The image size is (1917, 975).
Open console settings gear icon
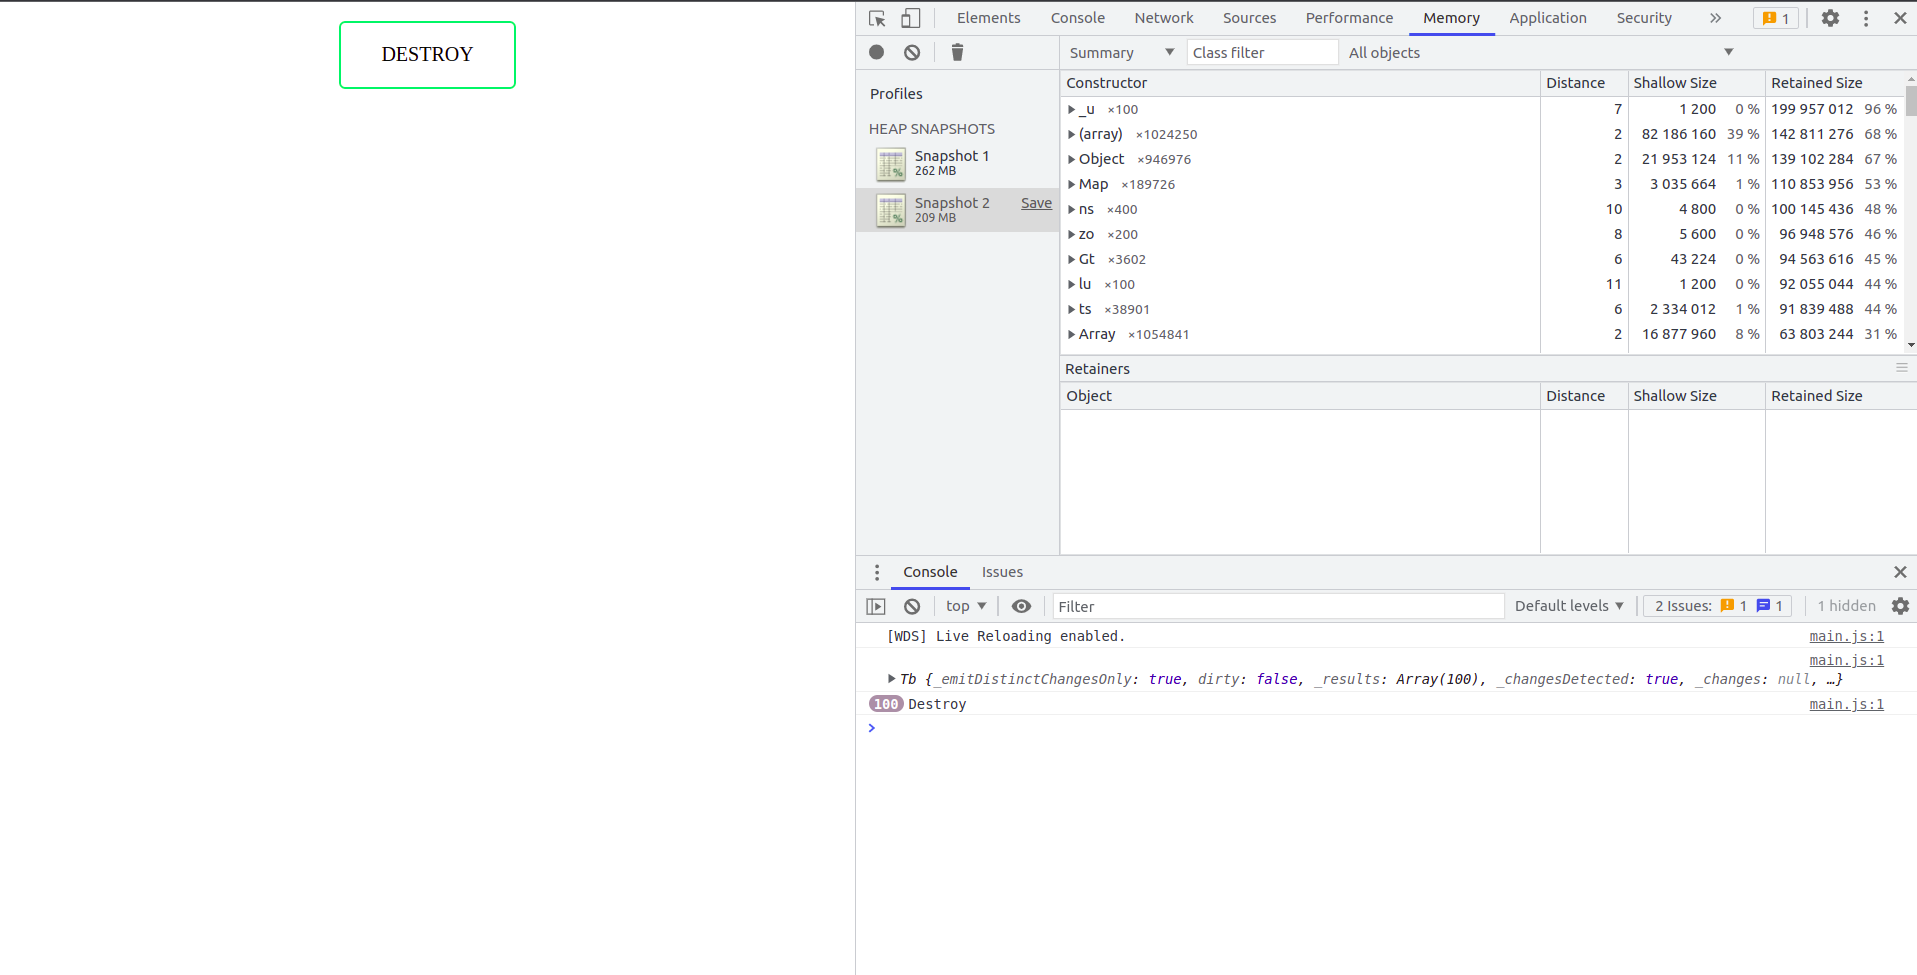(1900, 606)
